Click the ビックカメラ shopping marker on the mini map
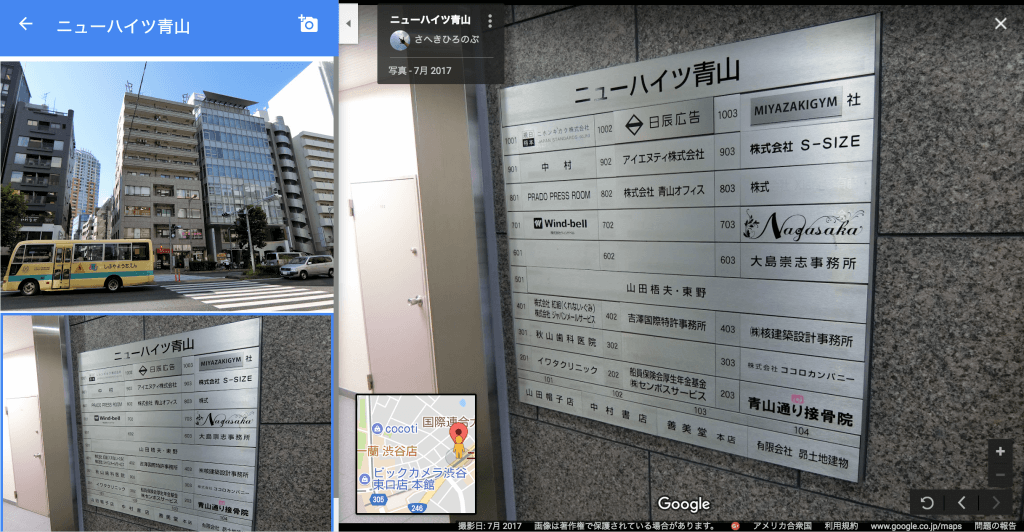Viewport: 1024px width, 532px height. point(364,479)
